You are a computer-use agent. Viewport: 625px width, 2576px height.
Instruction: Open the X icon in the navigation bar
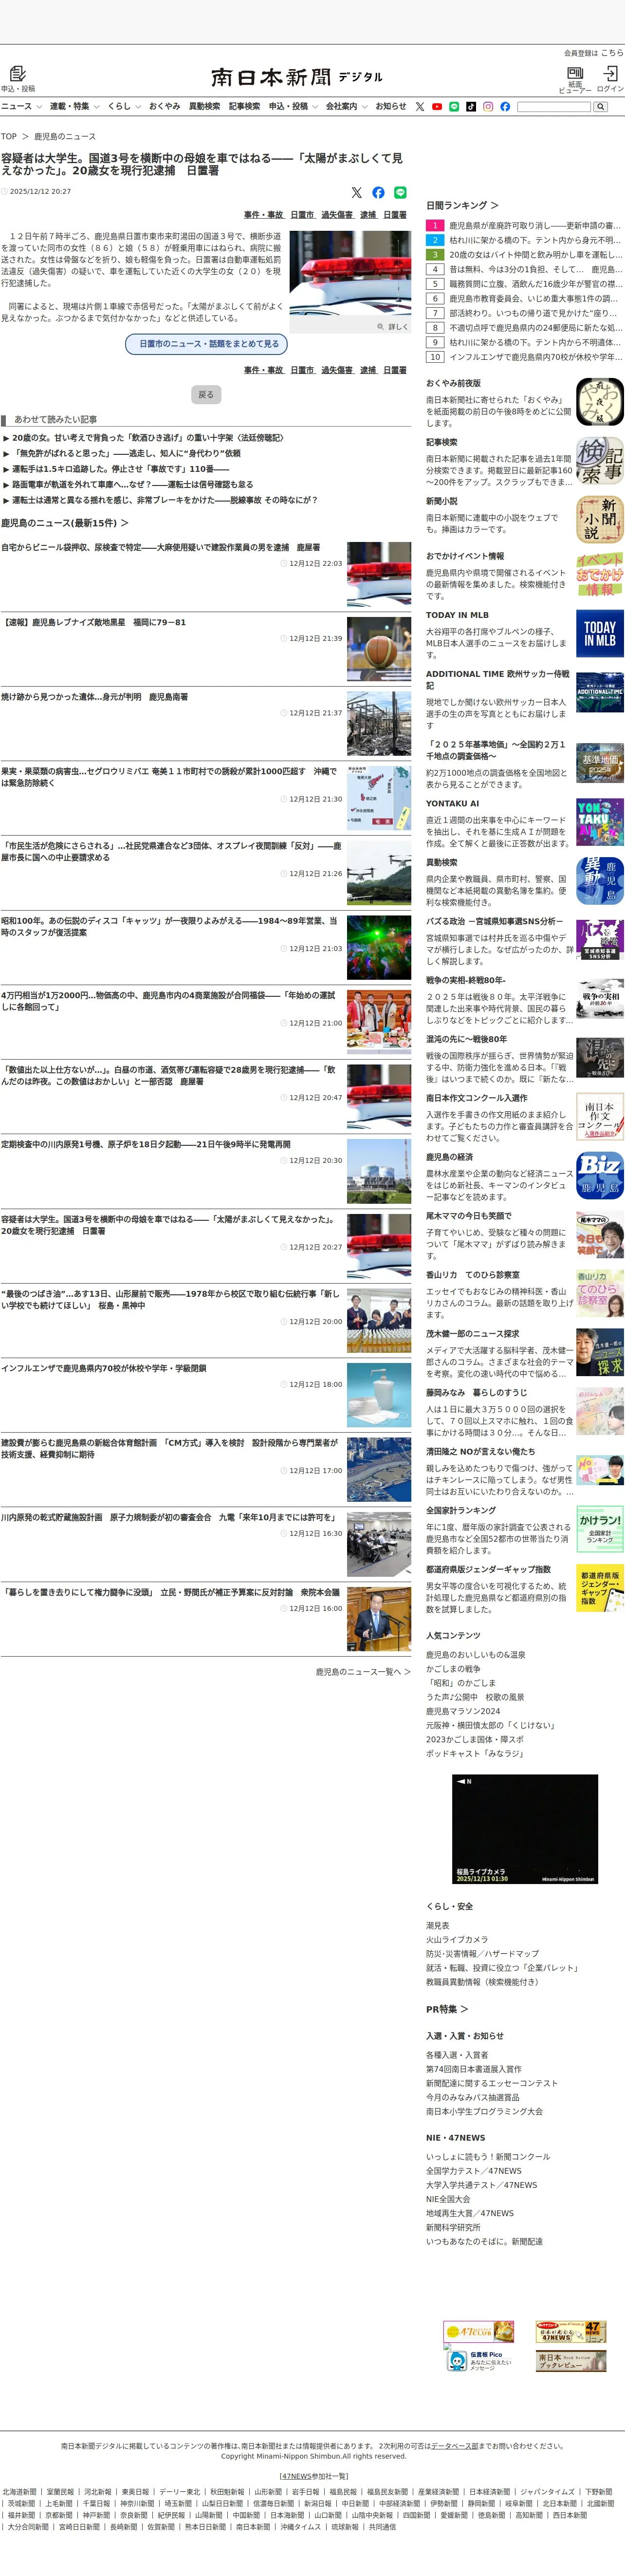(420, 106)
